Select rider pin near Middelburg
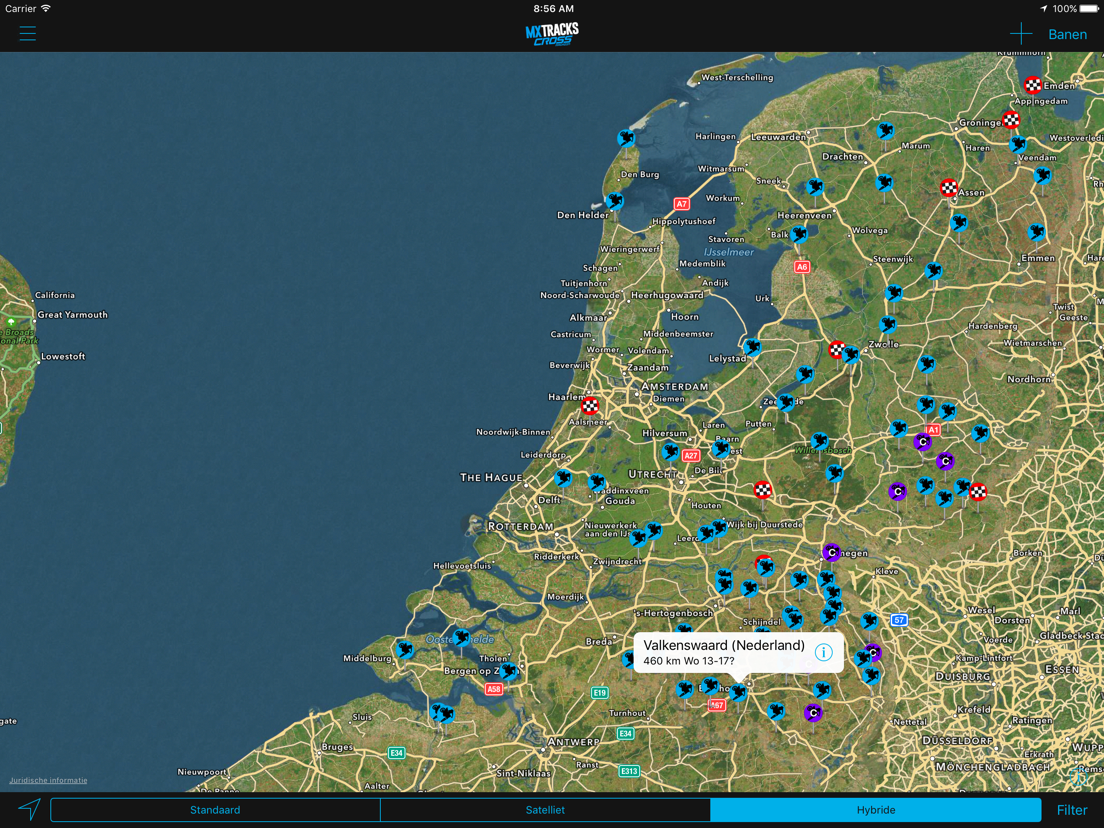This screenshot has height=828, width=1104. click(405, 648)
